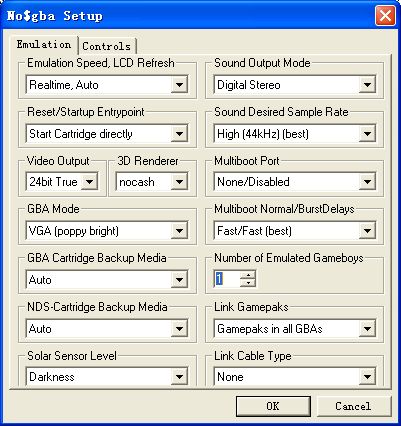Open Sound Desired Sample Rate dropdown

tap(295, 134)
